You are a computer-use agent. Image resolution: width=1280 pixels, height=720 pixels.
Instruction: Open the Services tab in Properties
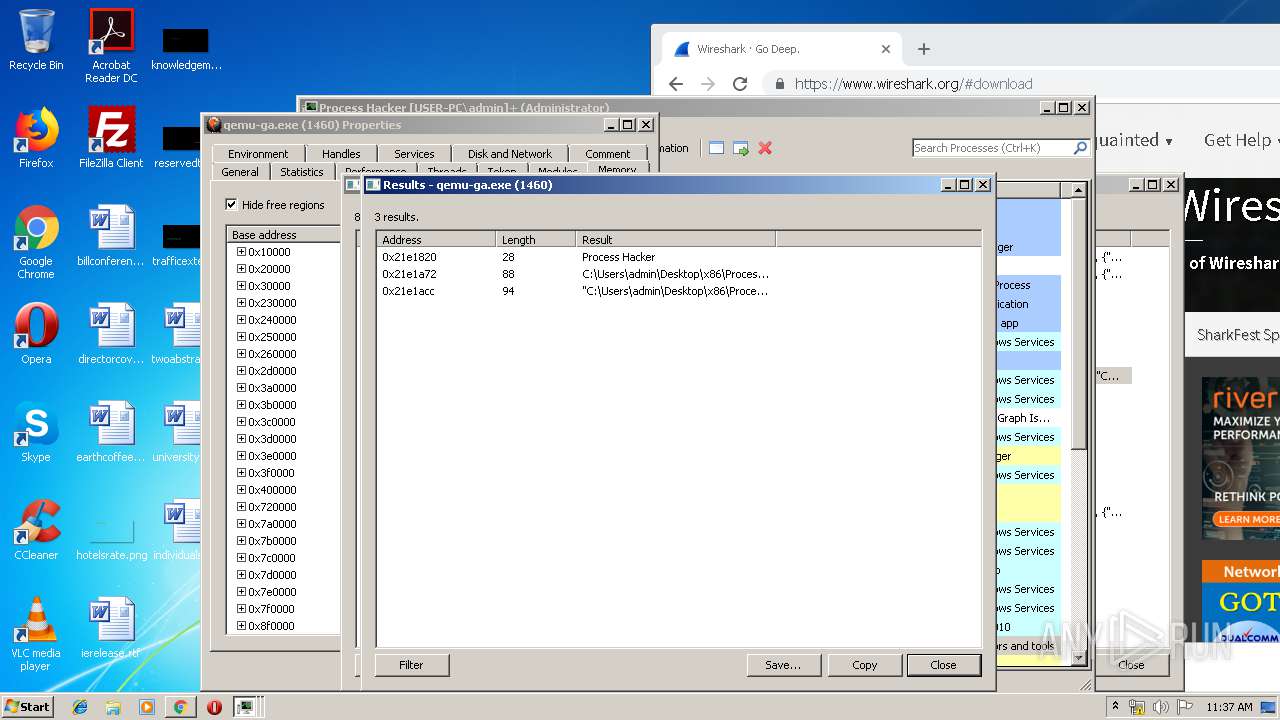pyautogui.click(x=414, y=154)
